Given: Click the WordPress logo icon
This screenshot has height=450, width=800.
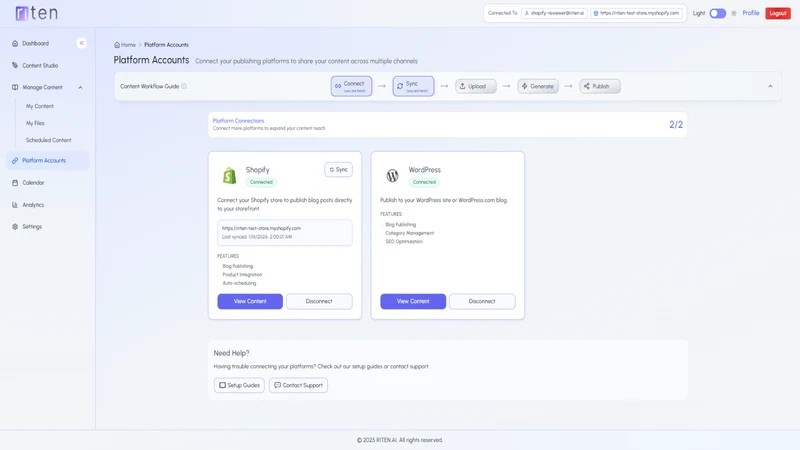Looking at the screenshot, I should point(392,176).
